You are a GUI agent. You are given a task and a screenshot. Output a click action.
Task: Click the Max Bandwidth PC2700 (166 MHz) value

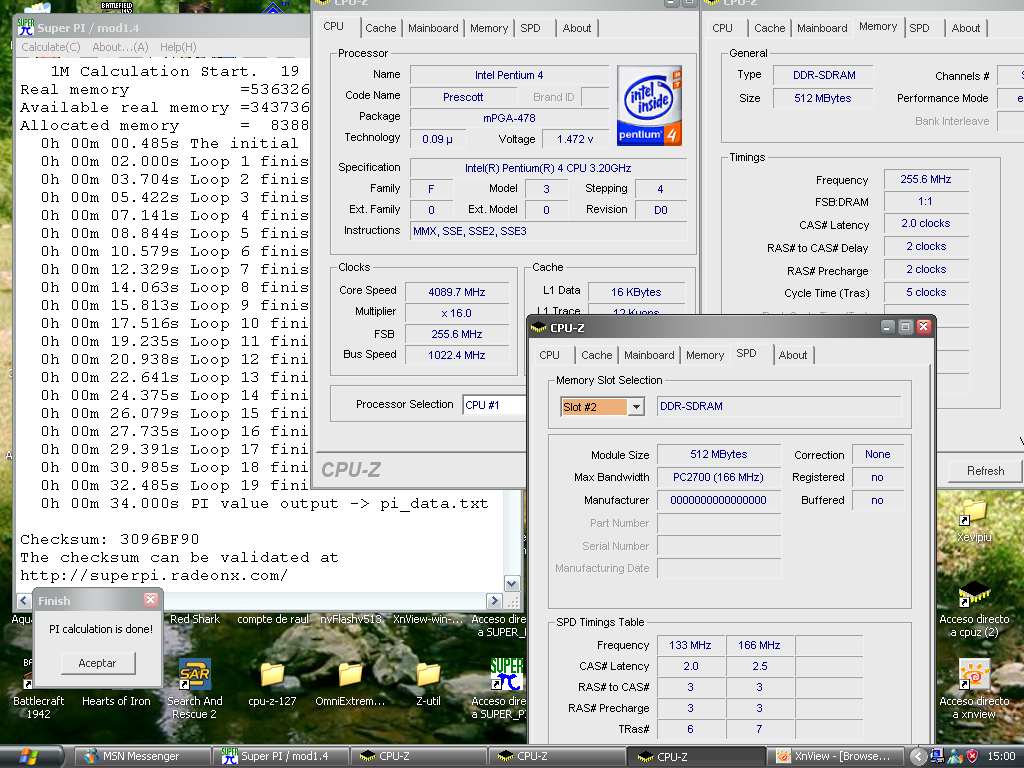point(718,477)
